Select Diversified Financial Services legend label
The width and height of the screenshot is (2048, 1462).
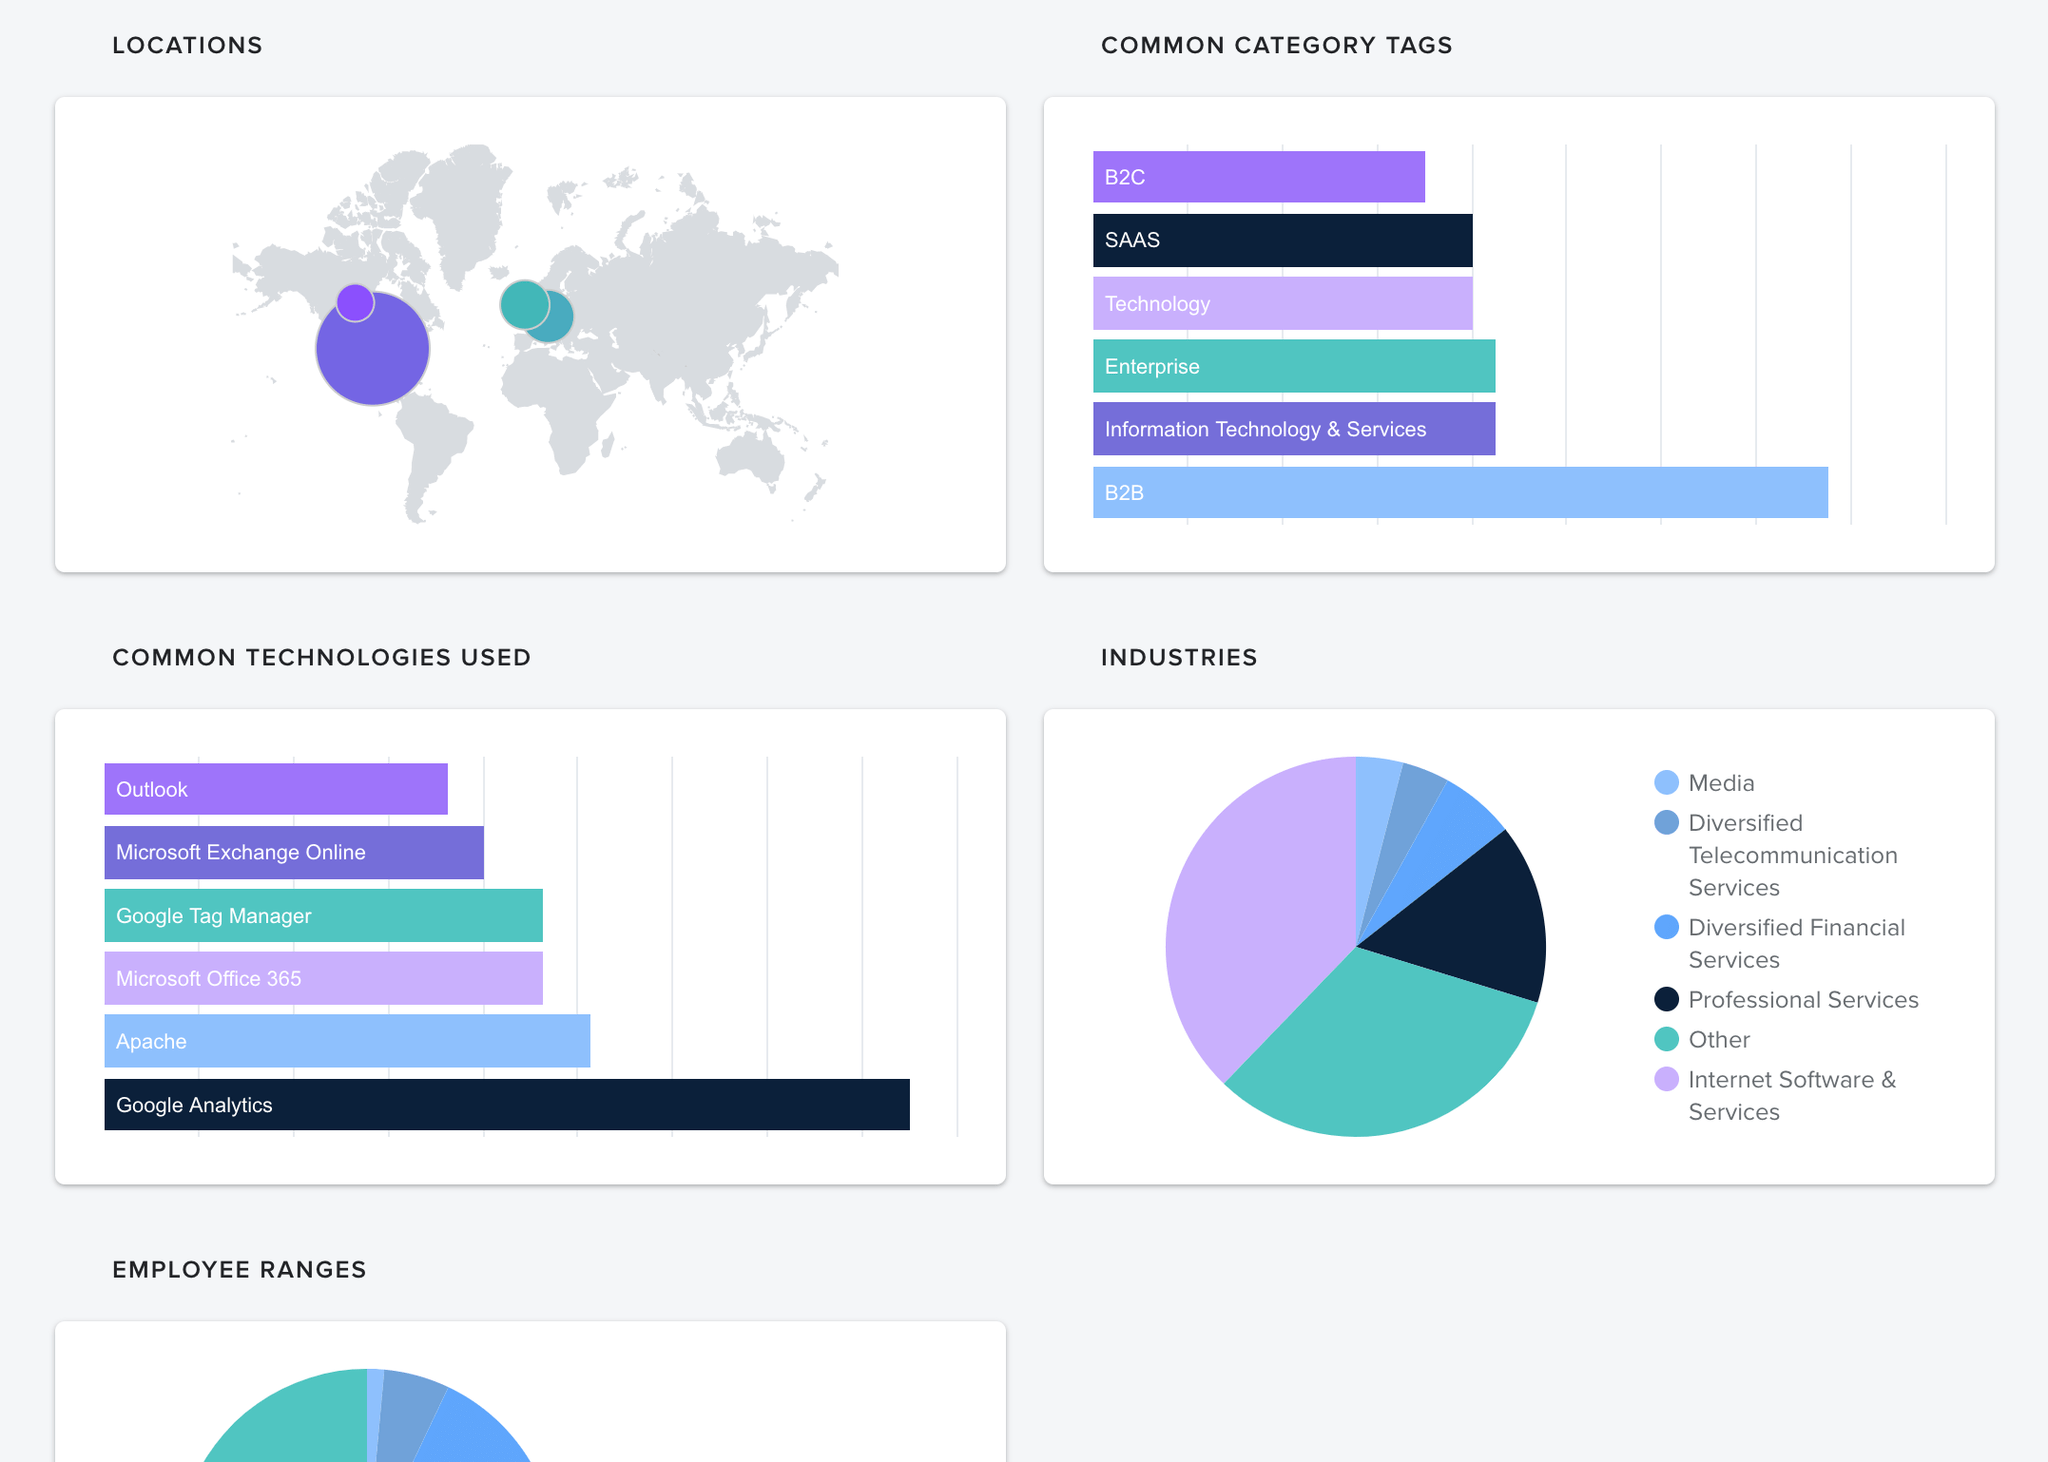point(1797,943)
